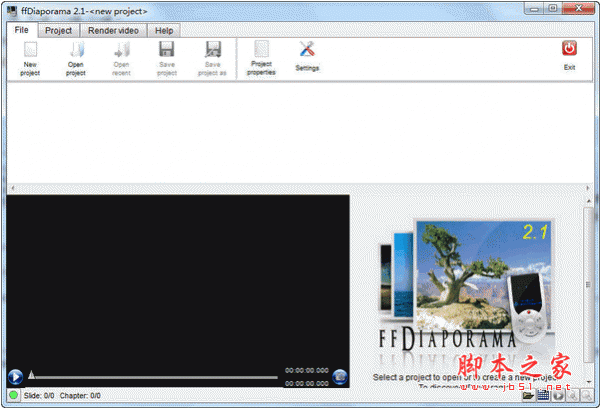Open the Help tab

[x=164, y=31]
